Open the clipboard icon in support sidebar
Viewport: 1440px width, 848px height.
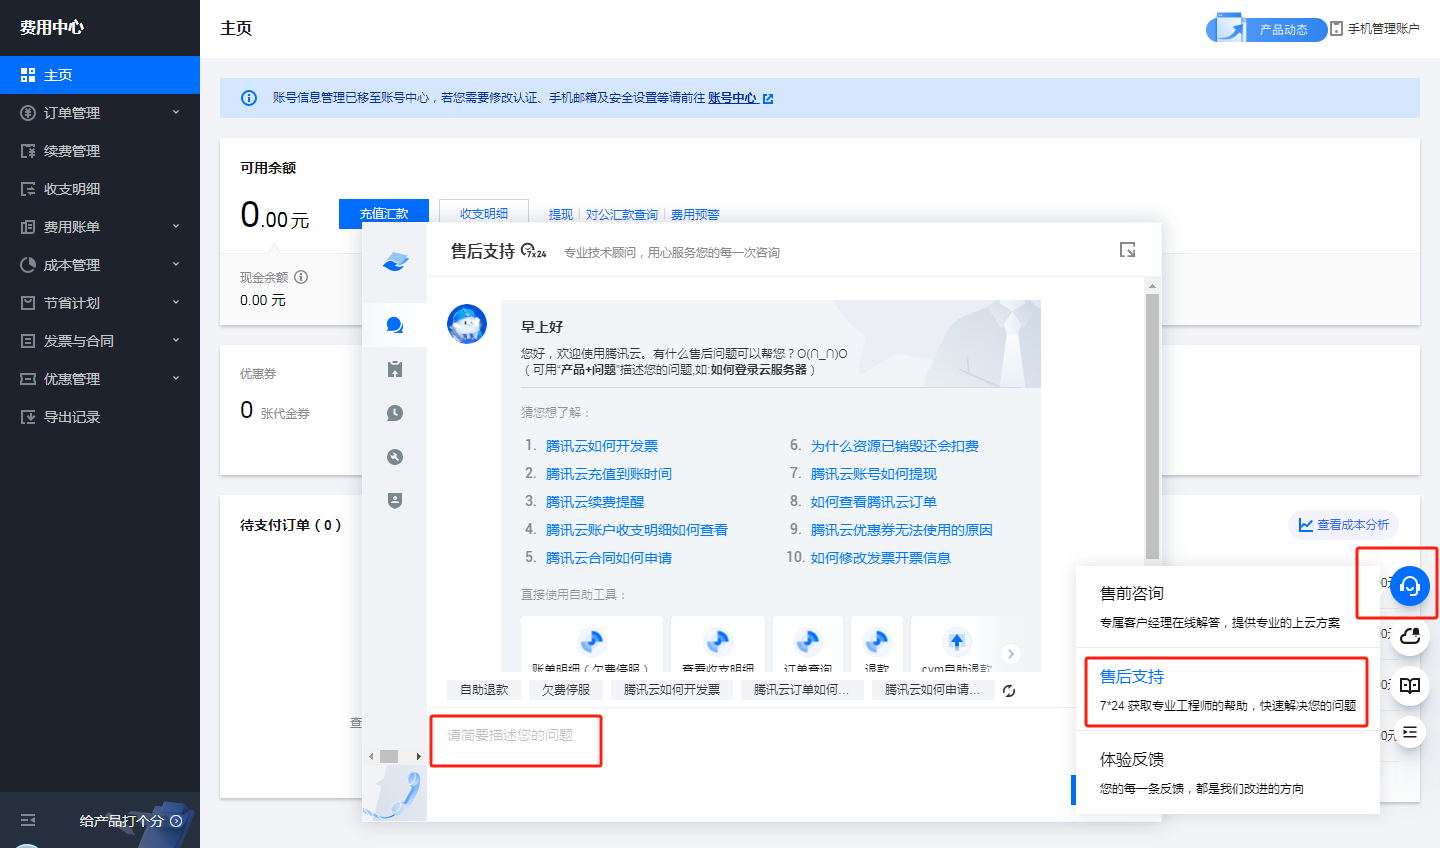point(394,369)
